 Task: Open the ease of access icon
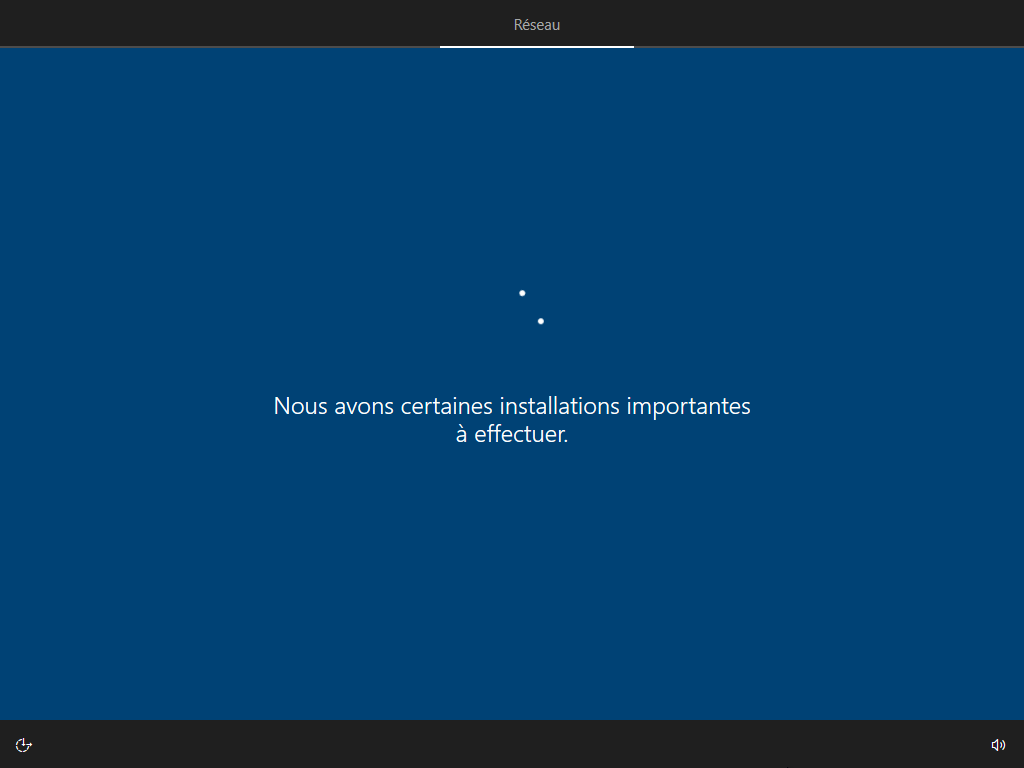24,745
